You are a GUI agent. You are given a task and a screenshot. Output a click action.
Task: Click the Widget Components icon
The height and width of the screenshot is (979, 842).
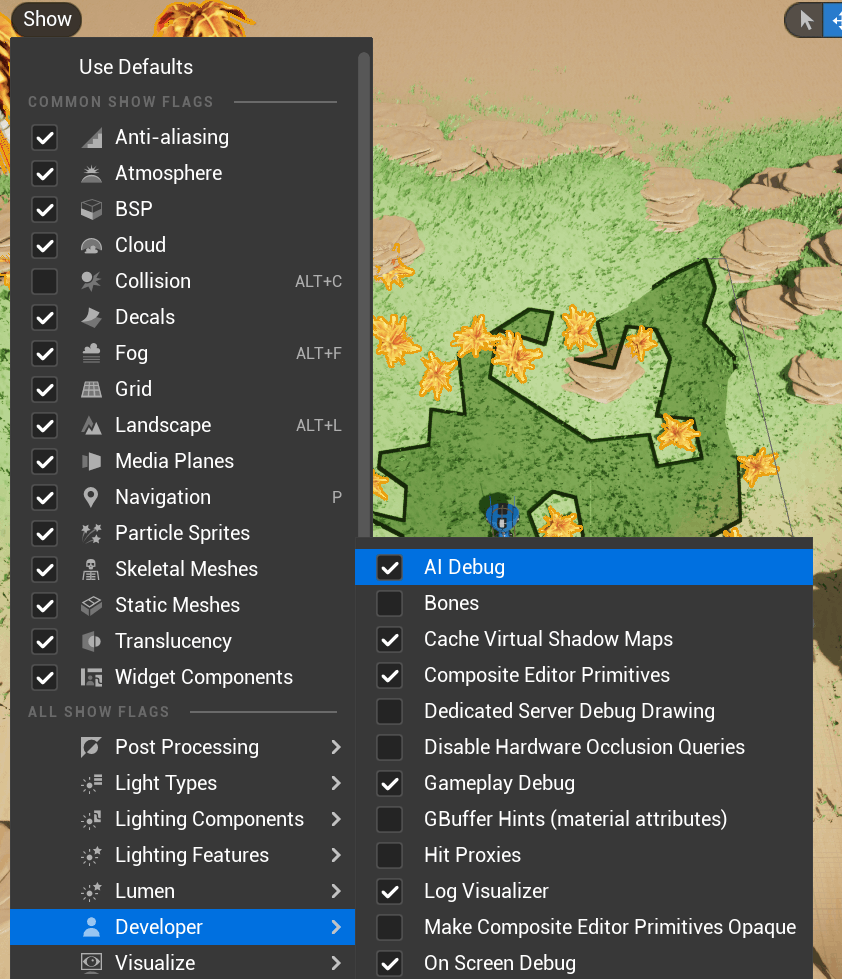point(92,677)
